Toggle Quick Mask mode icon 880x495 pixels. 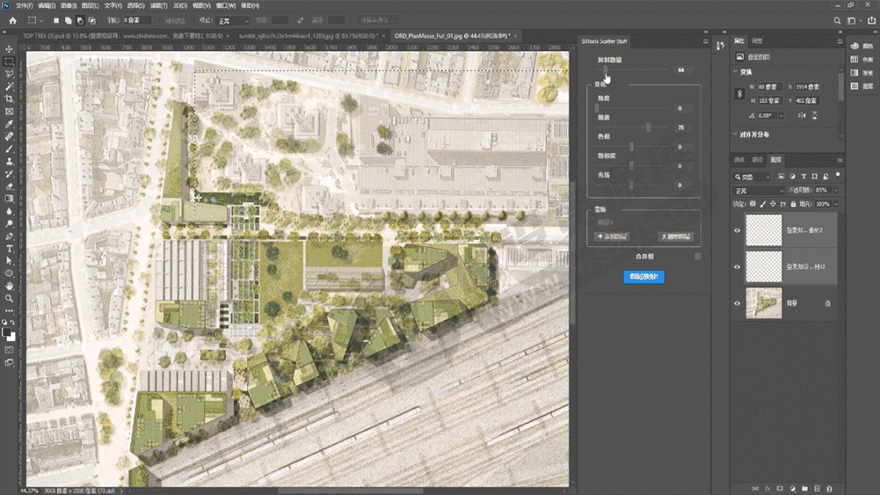[9, 350]
